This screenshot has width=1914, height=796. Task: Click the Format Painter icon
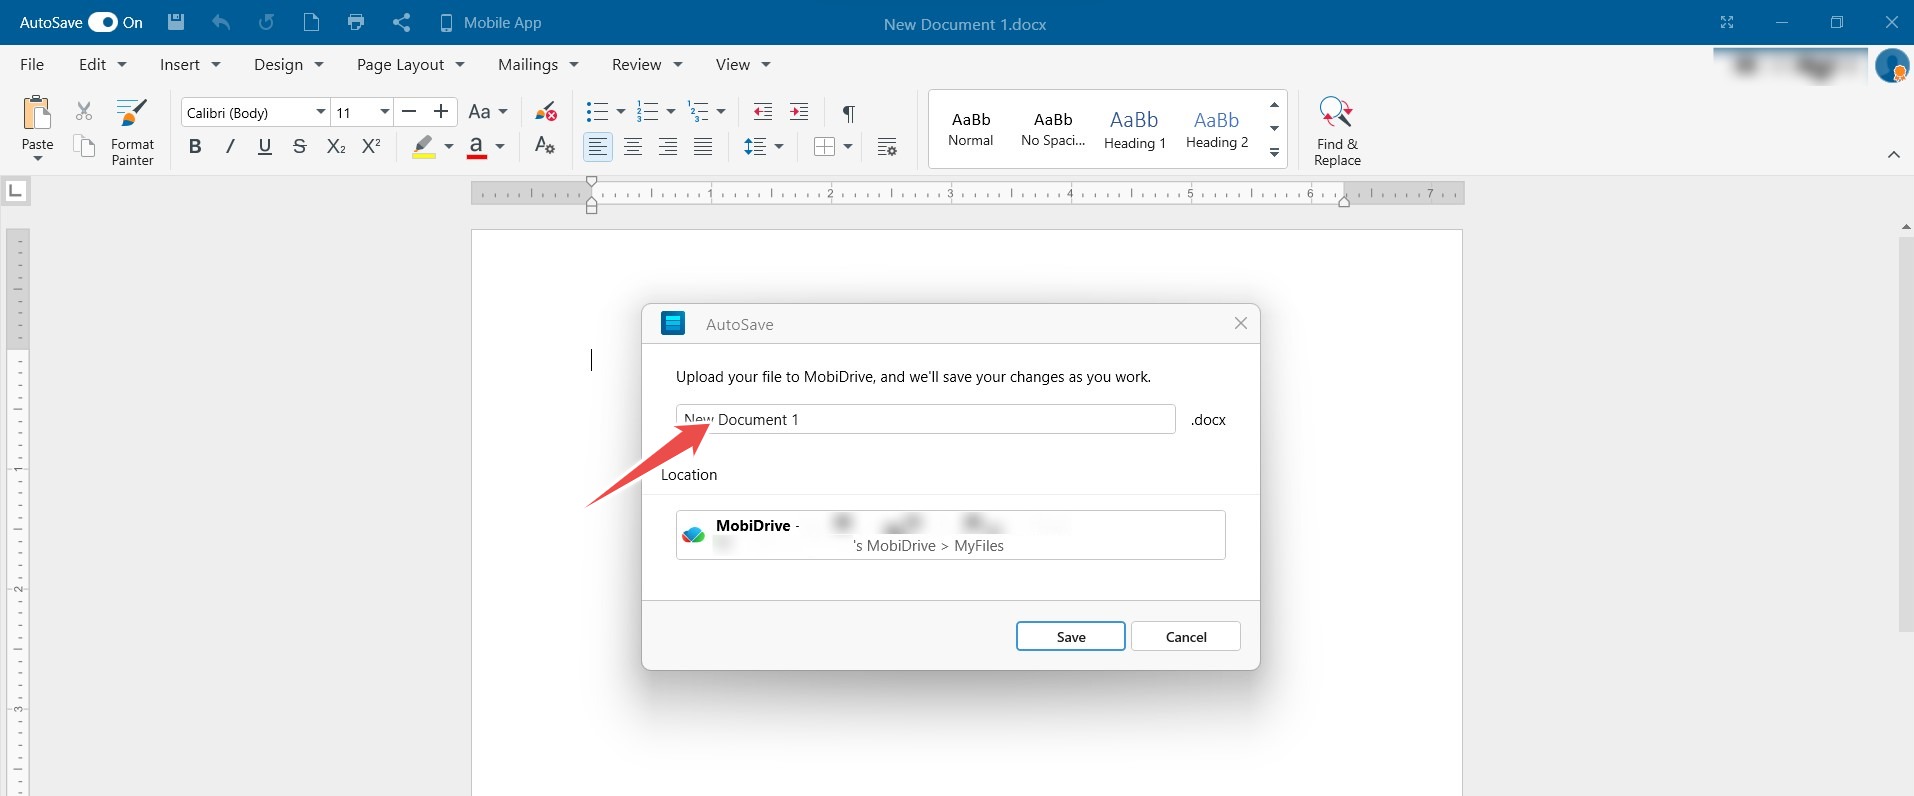(132, 113)
